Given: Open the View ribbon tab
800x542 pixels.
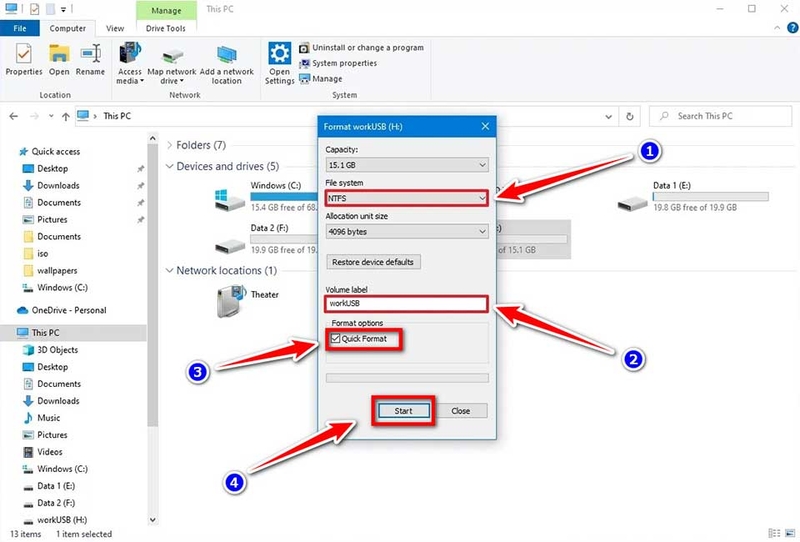Looking at the screenshot, I should [115, 29].
